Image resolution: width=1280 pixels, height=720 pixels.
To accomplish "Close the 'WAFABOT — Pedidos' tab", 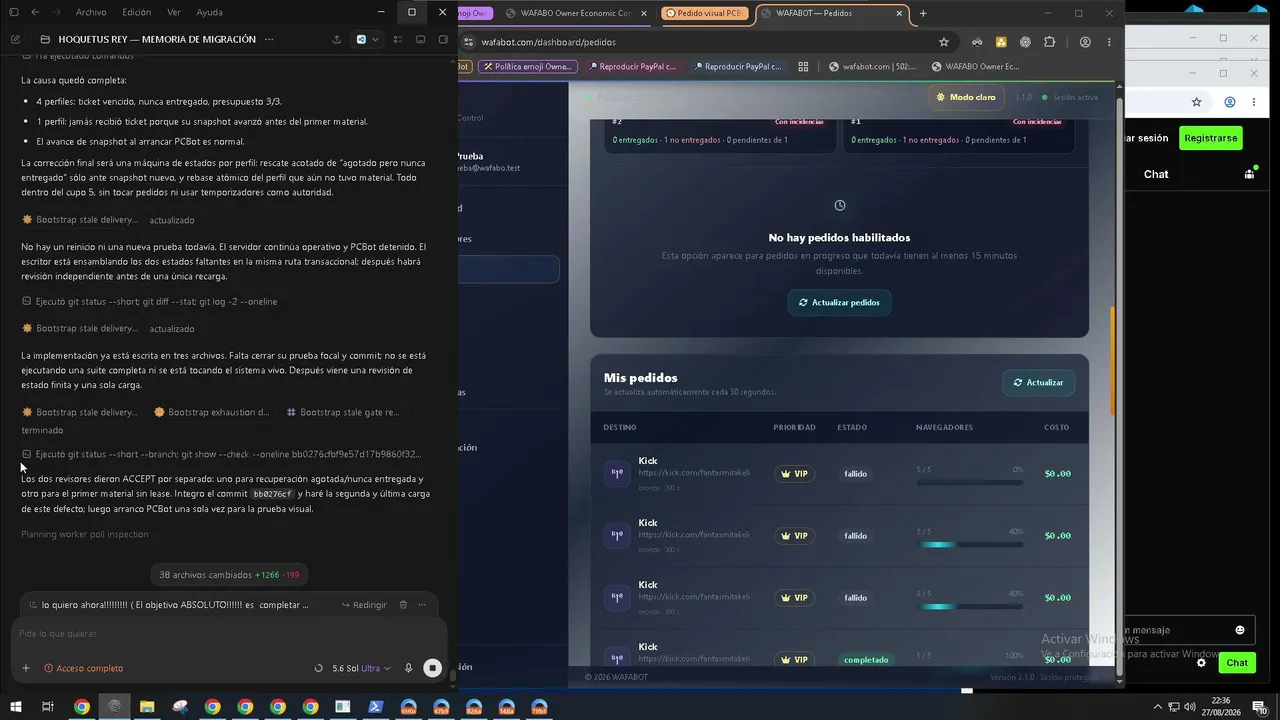I will pyautogui.click(x=899, y=13).
